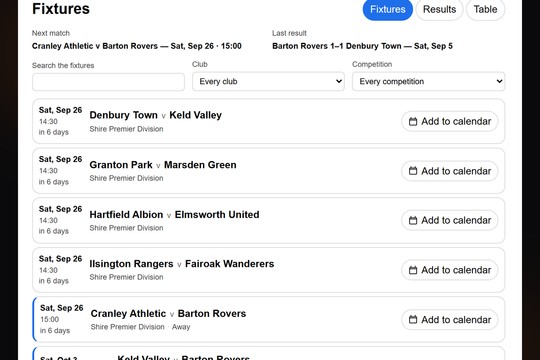The image size is (540, 360).
Task: Click team name Elmsworth United
Action: tap(217, 214)
